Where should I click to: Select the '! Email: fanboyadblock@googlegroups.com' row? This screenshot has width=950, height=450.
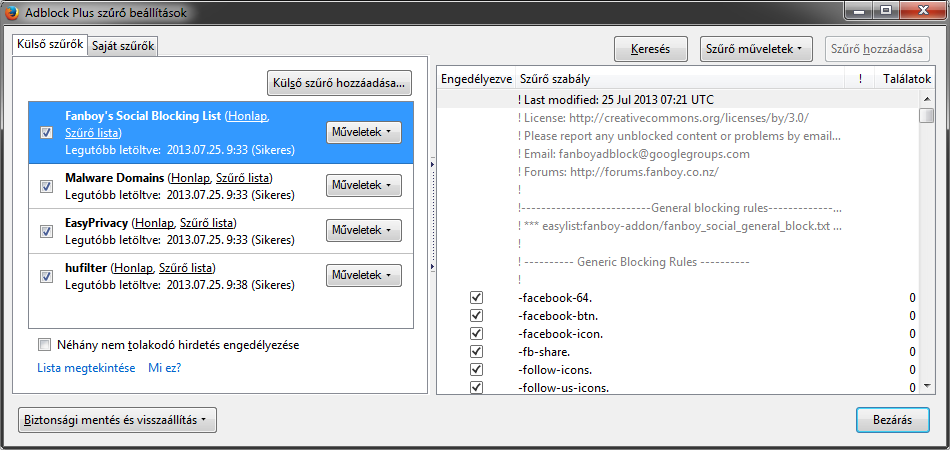(x=677, y=154)
